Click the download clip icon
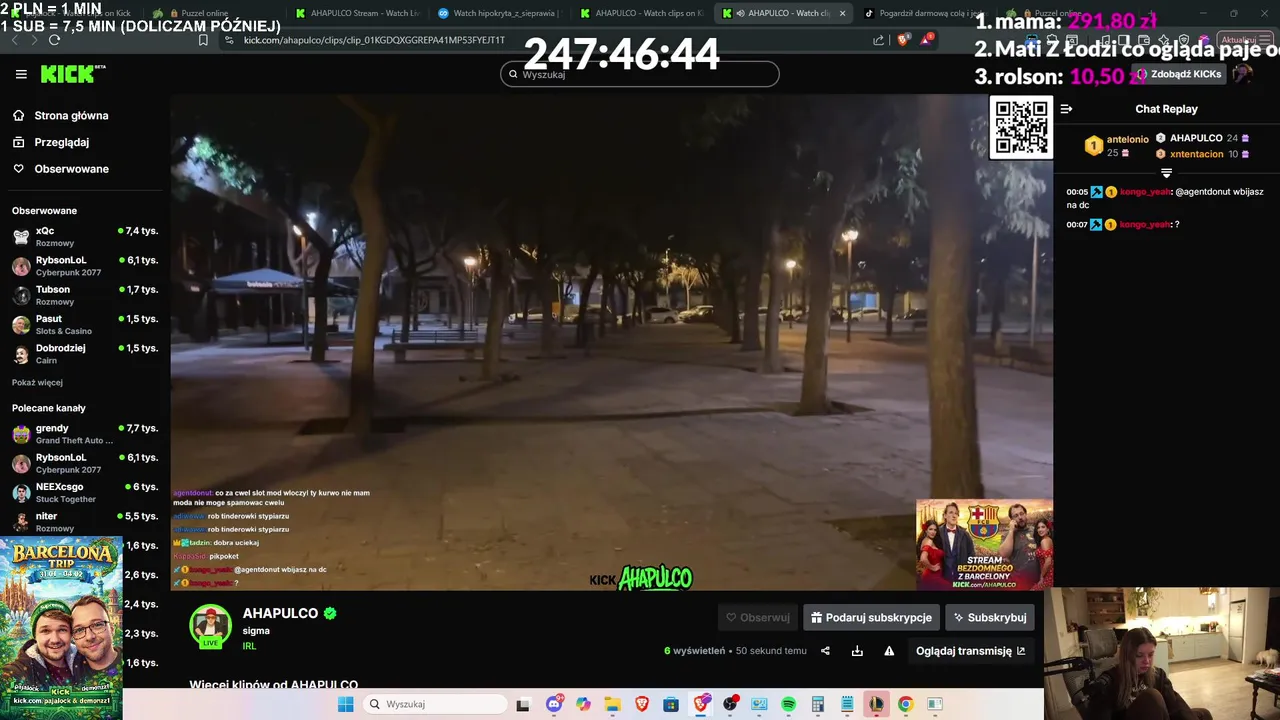Screen dimensions: 1280x720 (x=857, y=651)
